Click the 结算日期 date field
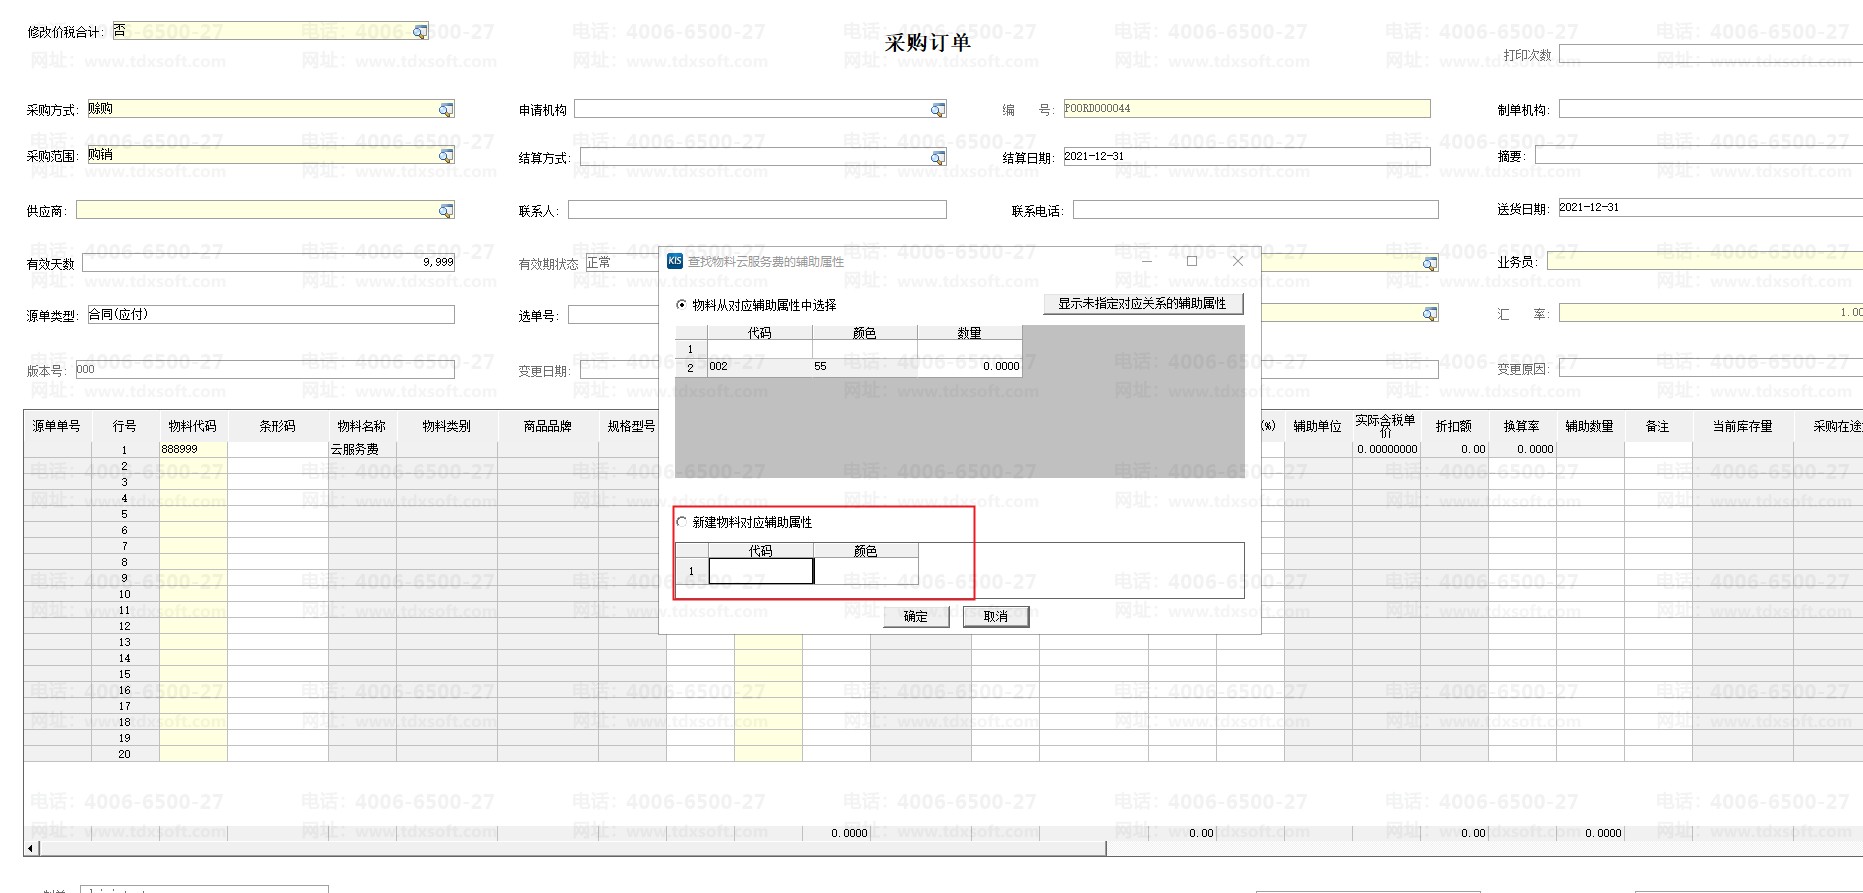The width and height of the screenshot is (1863, 893). [1246, 157]
